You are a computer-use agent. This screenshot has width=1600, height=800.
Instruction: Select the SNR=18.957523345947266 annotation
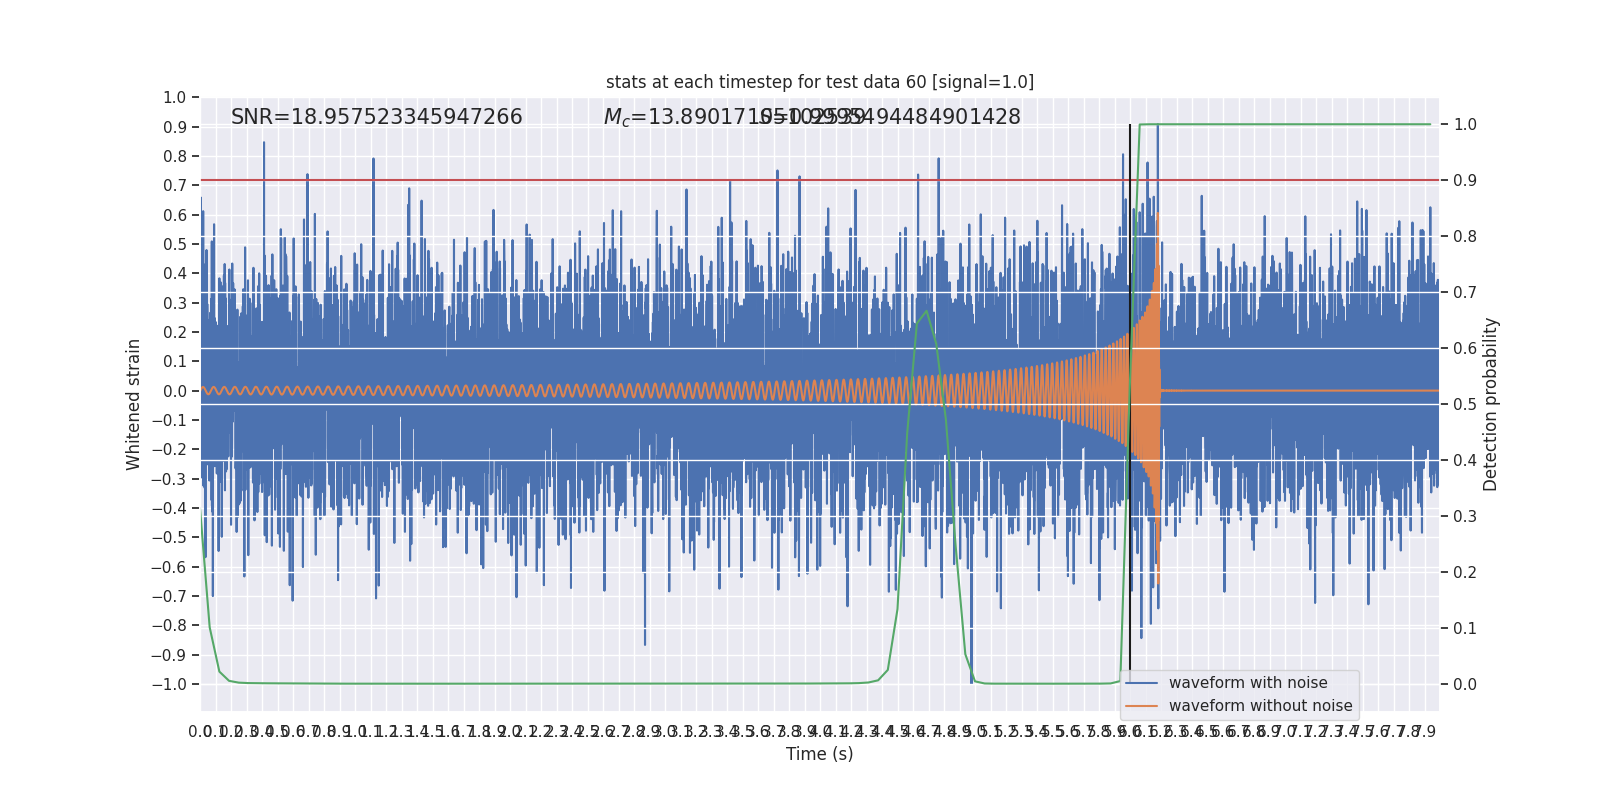pos(377,117)
